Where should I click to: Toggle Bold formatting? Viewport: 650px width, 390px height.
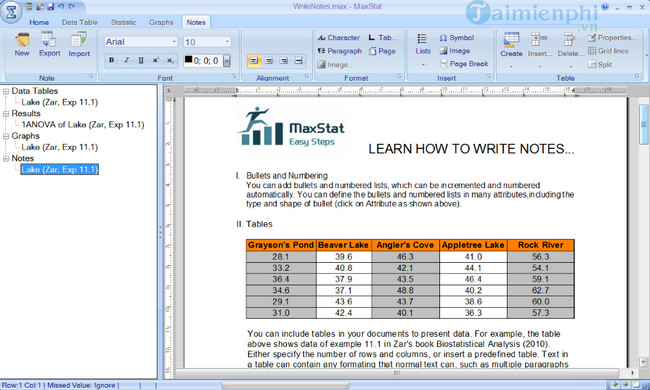click(111, 61)
